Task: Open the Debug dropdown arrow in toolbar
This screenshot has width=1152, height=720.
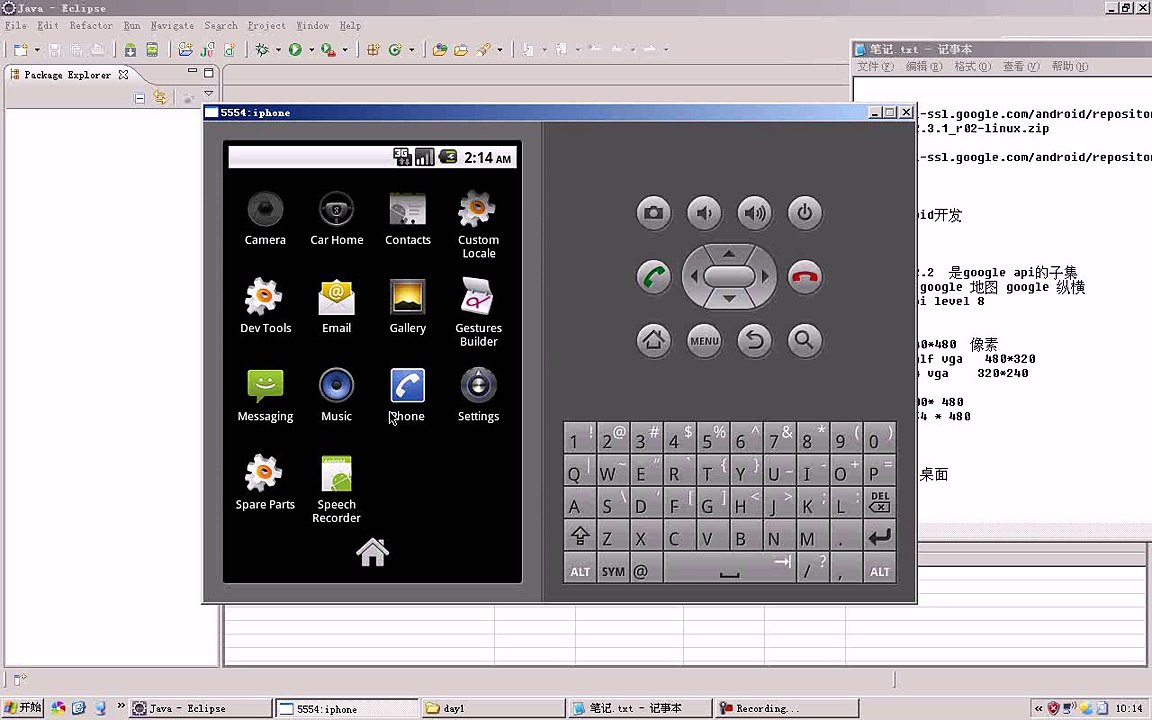Action: coord(277,50)
